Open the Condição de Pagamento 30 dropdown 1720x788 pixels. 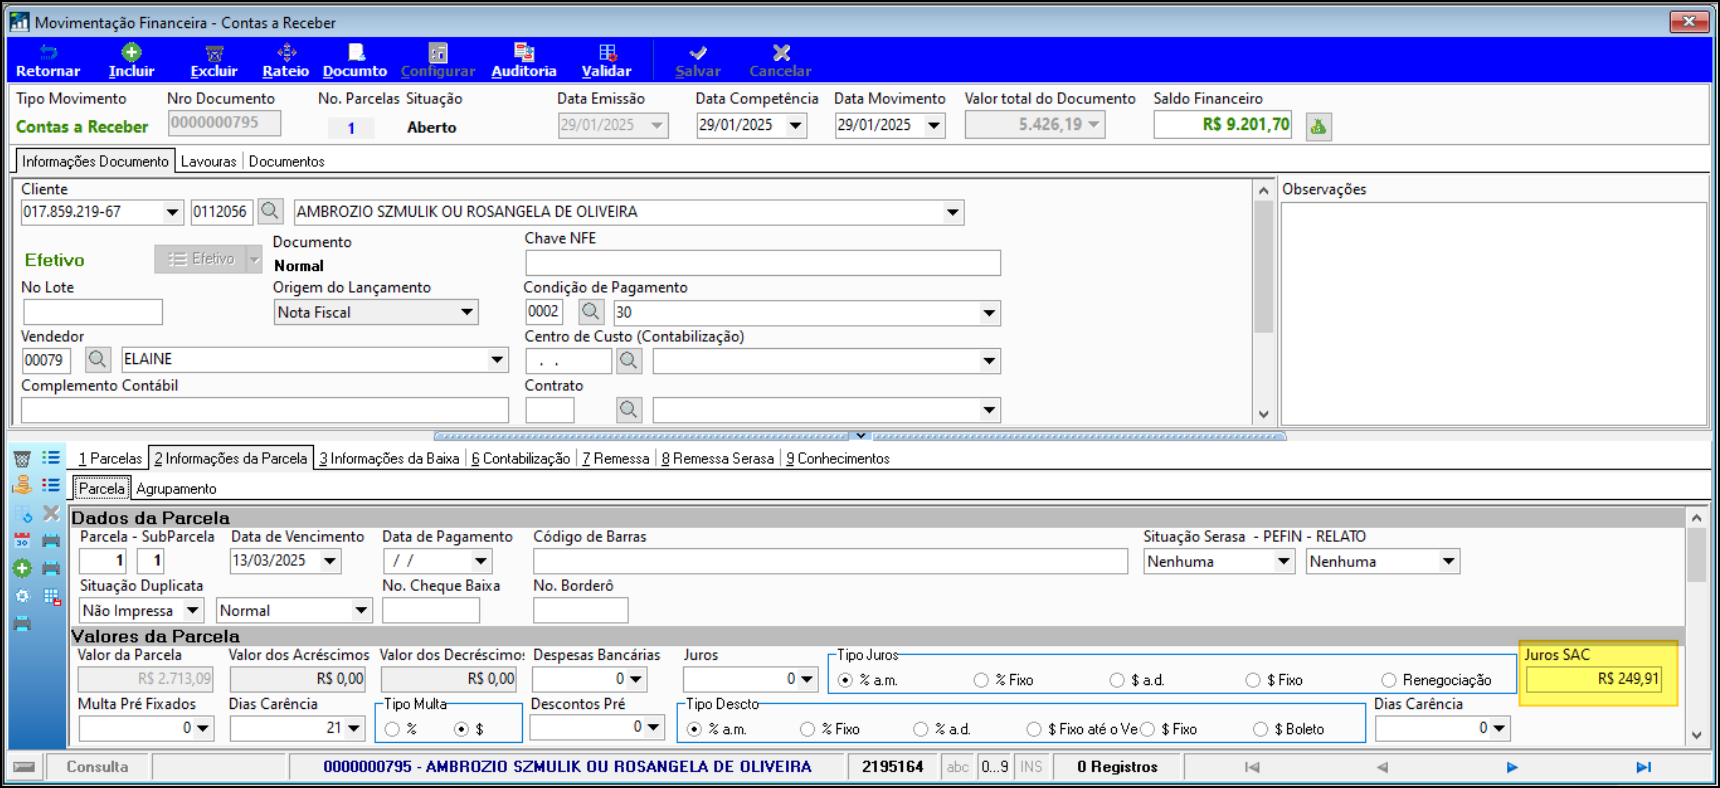click(x=989, y=313)
